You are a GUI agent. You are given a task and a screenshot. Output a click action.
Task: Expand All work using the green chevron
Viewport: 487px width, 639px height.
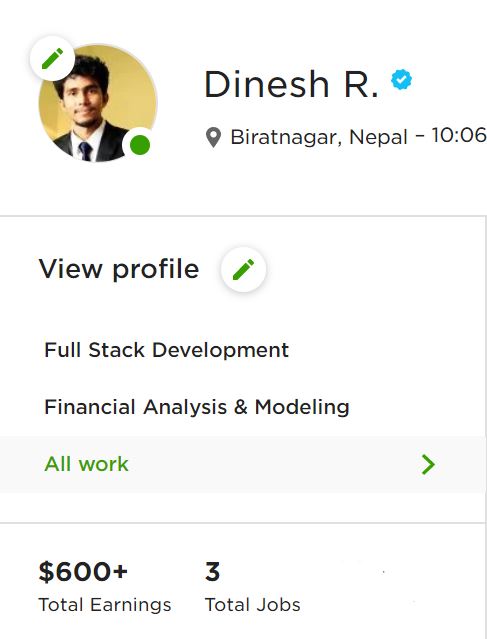(x=428, y=465)
